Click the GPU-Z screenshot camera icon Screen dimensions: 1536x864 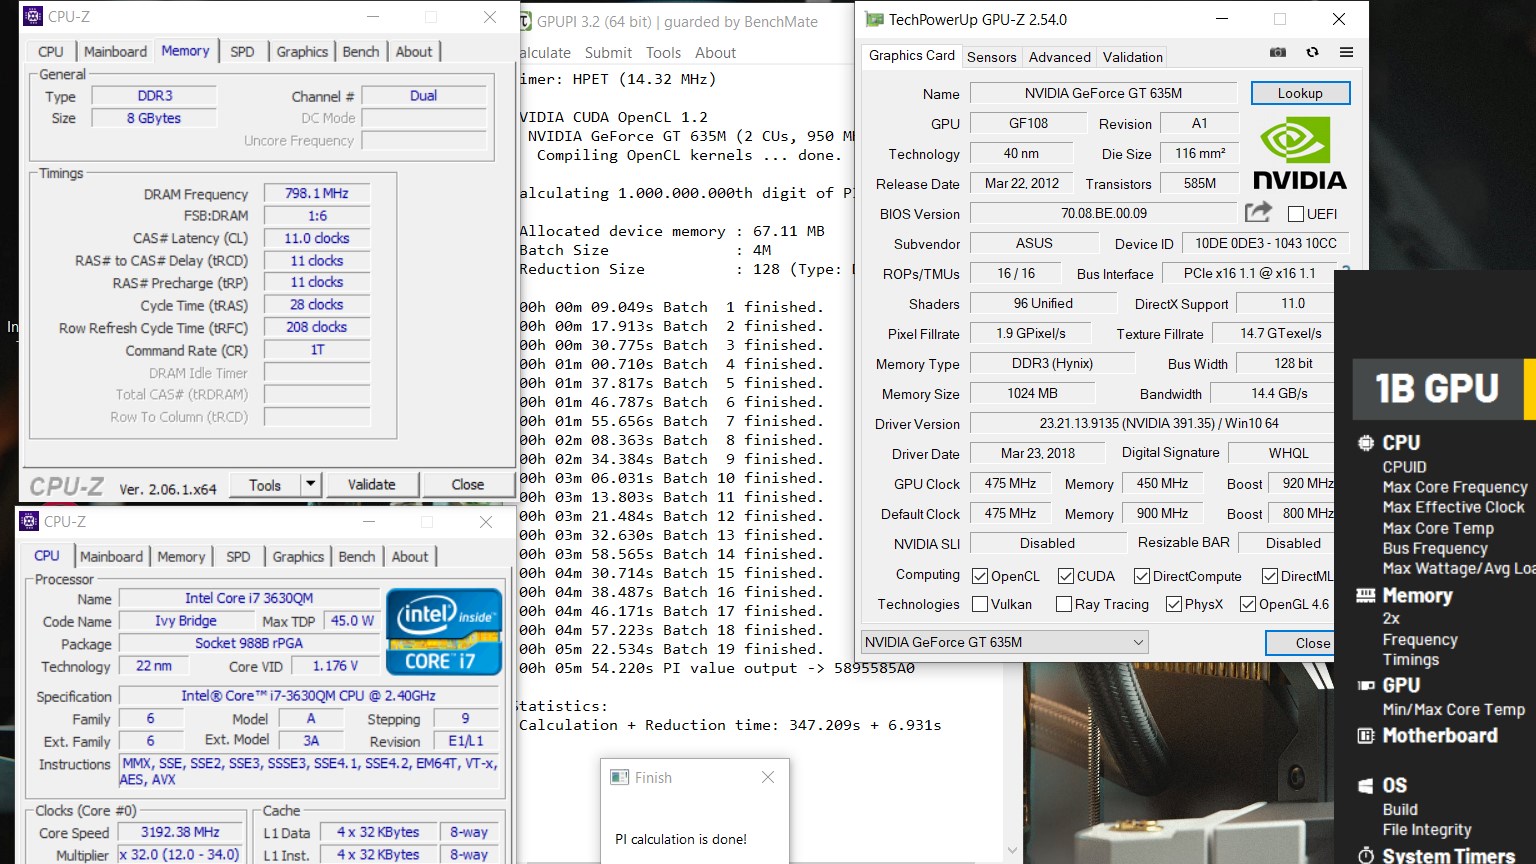(x=1278, y=53)
